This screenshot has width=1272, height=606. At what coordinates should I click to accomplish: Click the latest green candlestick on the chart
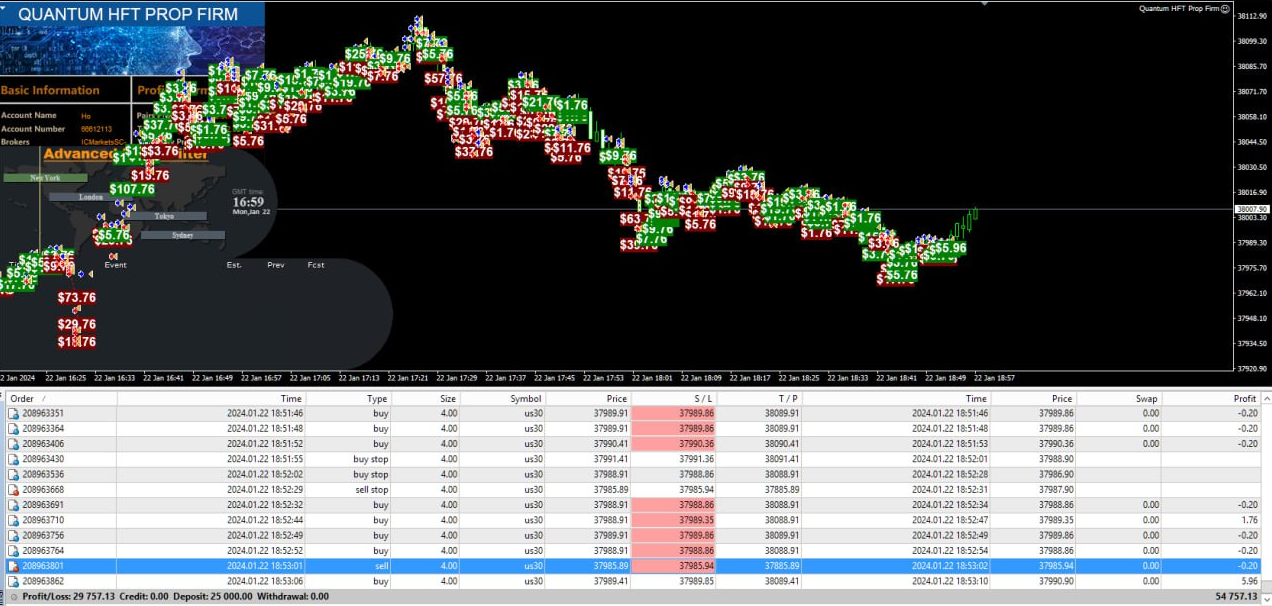click(x=974, y=212)
